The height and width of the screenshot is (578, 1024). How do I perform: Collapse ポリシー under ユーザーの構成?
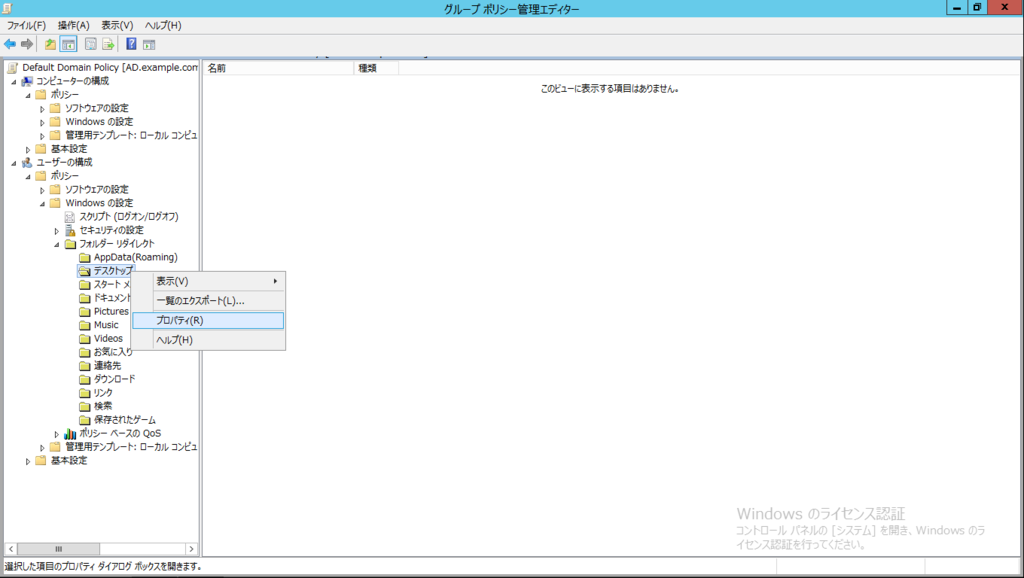pos(28,176)
